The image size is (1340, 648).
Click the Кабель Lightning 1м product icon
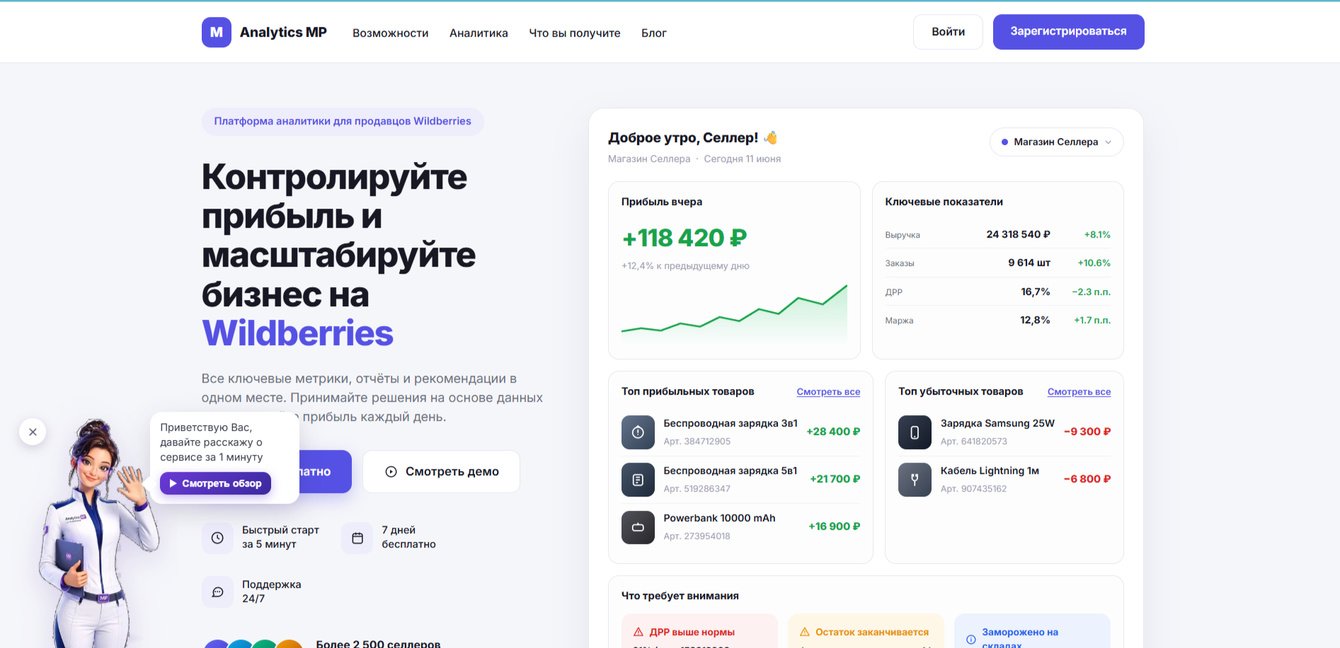(x=915, y=480)
